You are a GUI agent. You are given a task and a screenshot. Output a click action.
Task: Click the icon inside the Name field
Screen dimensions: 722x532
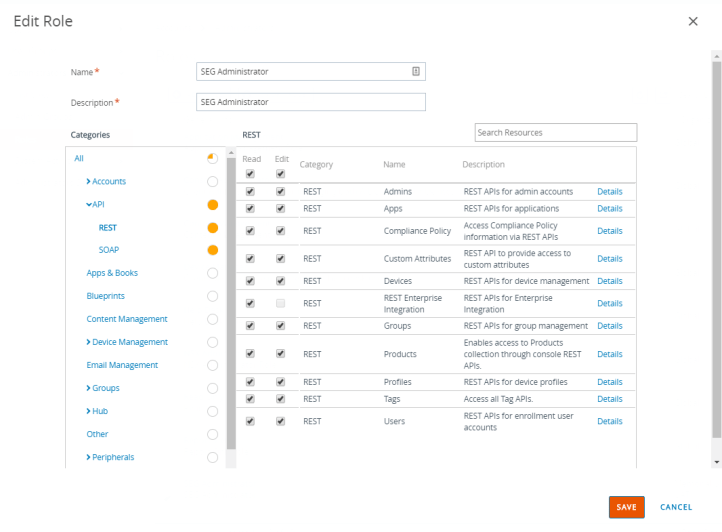[415, 71]
